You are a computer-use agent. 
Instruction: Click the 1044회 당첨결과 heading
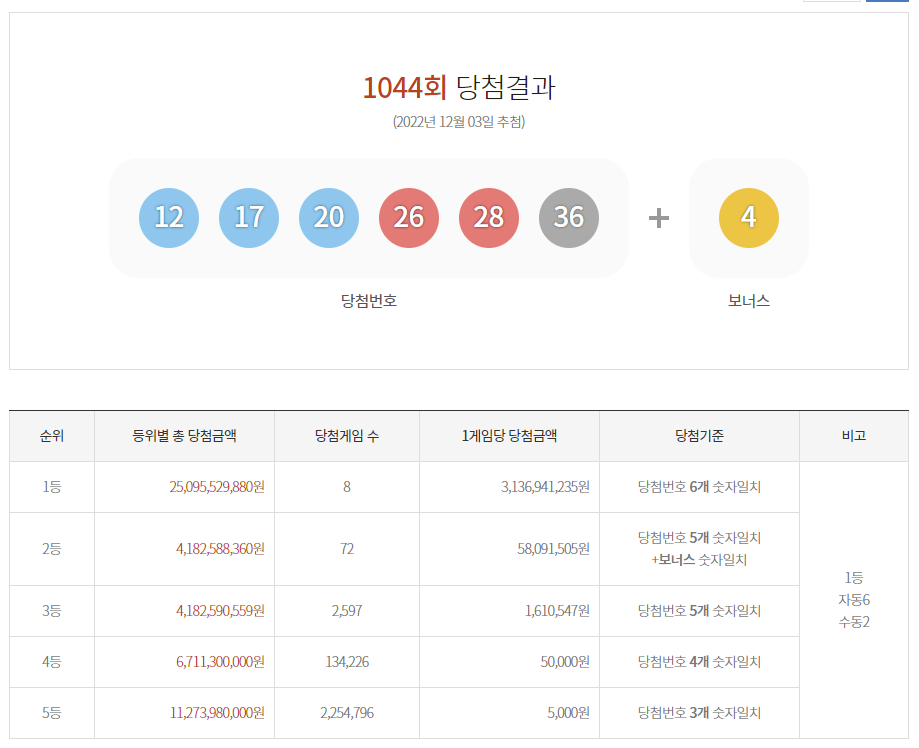(459, 88)
